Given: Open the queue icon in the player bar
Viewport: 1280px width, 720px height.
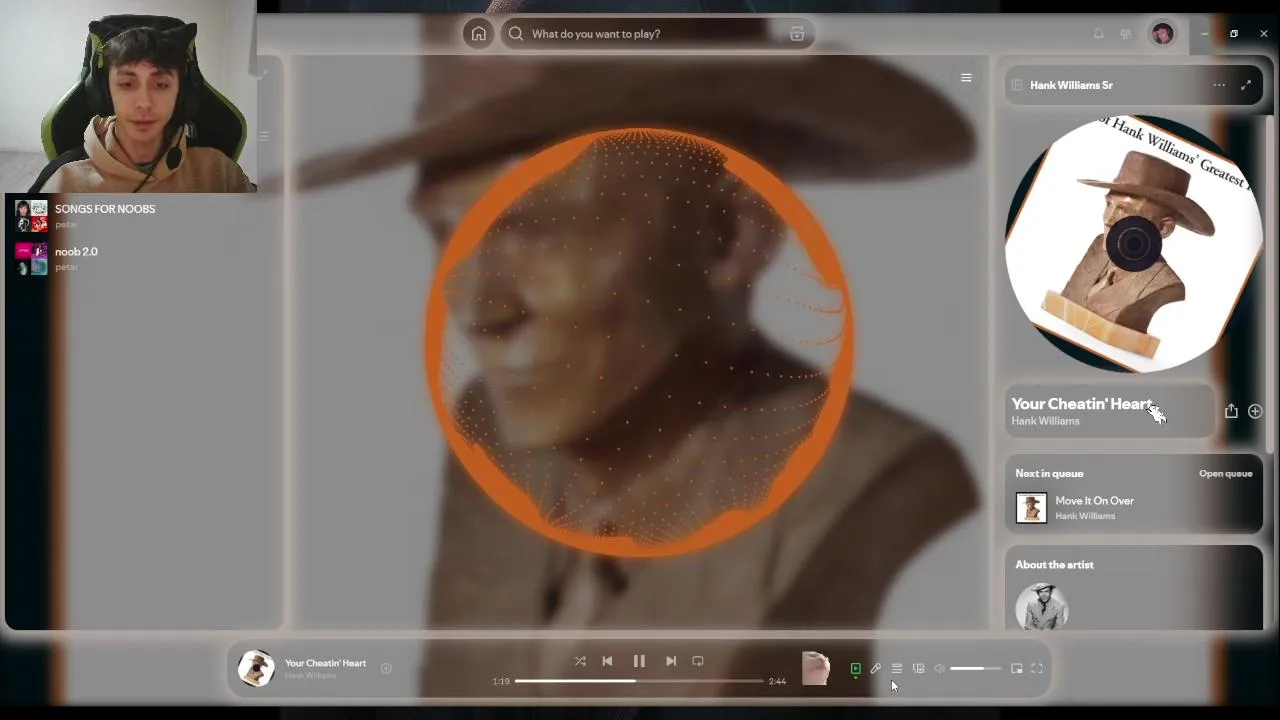Looking at the screenshot, I should (x=897, y=669).
